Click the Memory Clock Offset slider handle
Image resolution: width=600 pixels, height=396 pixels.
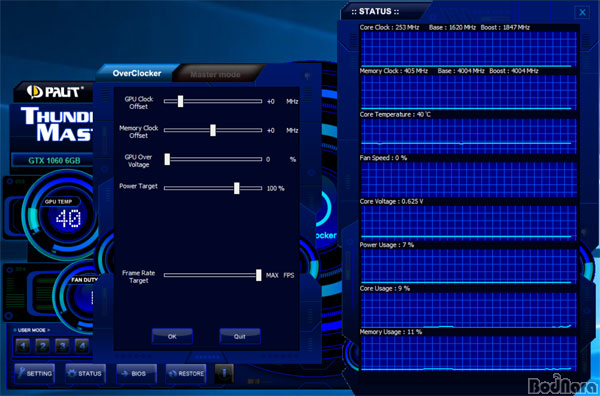213,130
